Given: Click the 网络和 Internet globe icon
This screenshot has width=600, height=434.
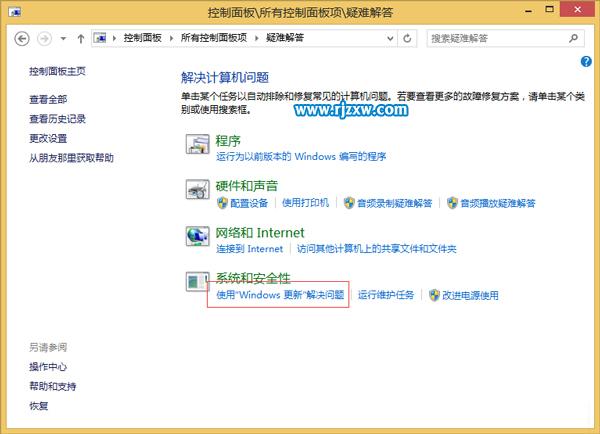Looking at the screenshot, I should point(197,236).
